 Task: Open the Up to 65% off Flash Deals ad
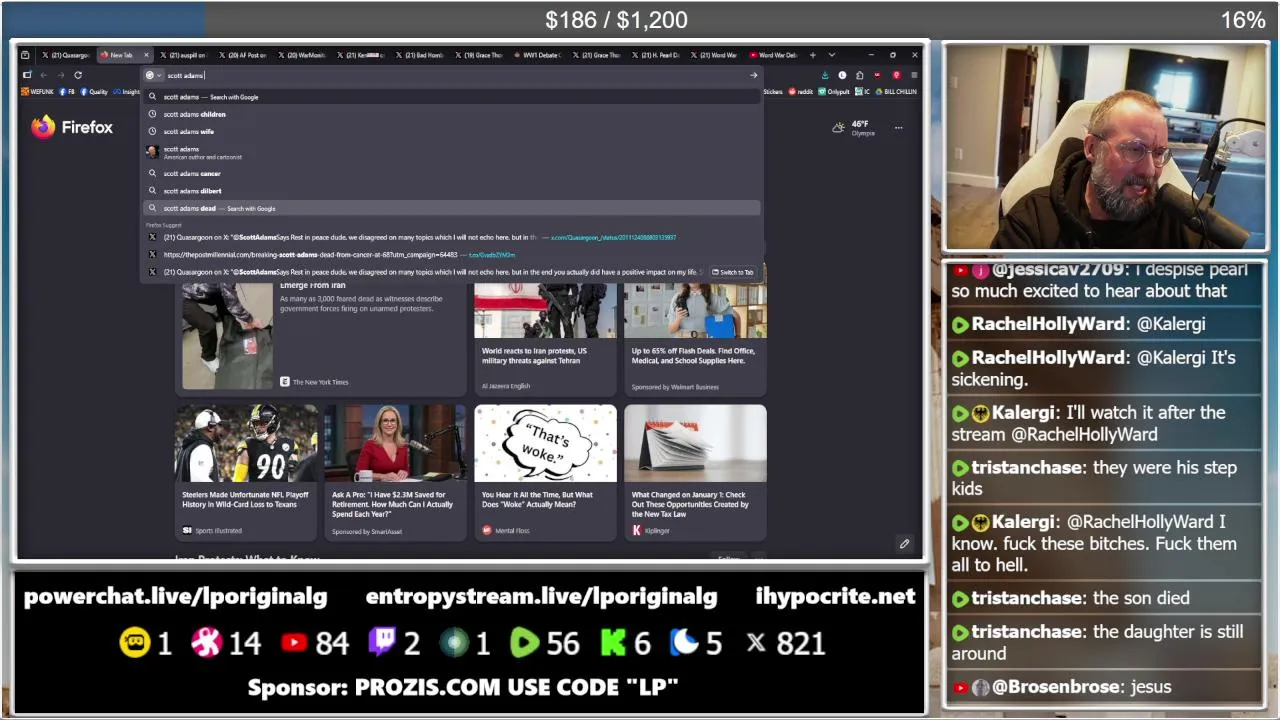coord(695,338)
